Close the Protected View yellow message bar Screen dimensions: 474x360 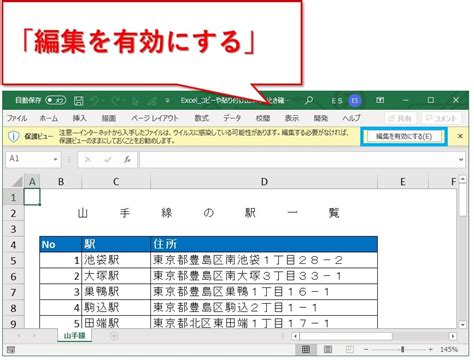pyautogui.click(x=460, y=136)
